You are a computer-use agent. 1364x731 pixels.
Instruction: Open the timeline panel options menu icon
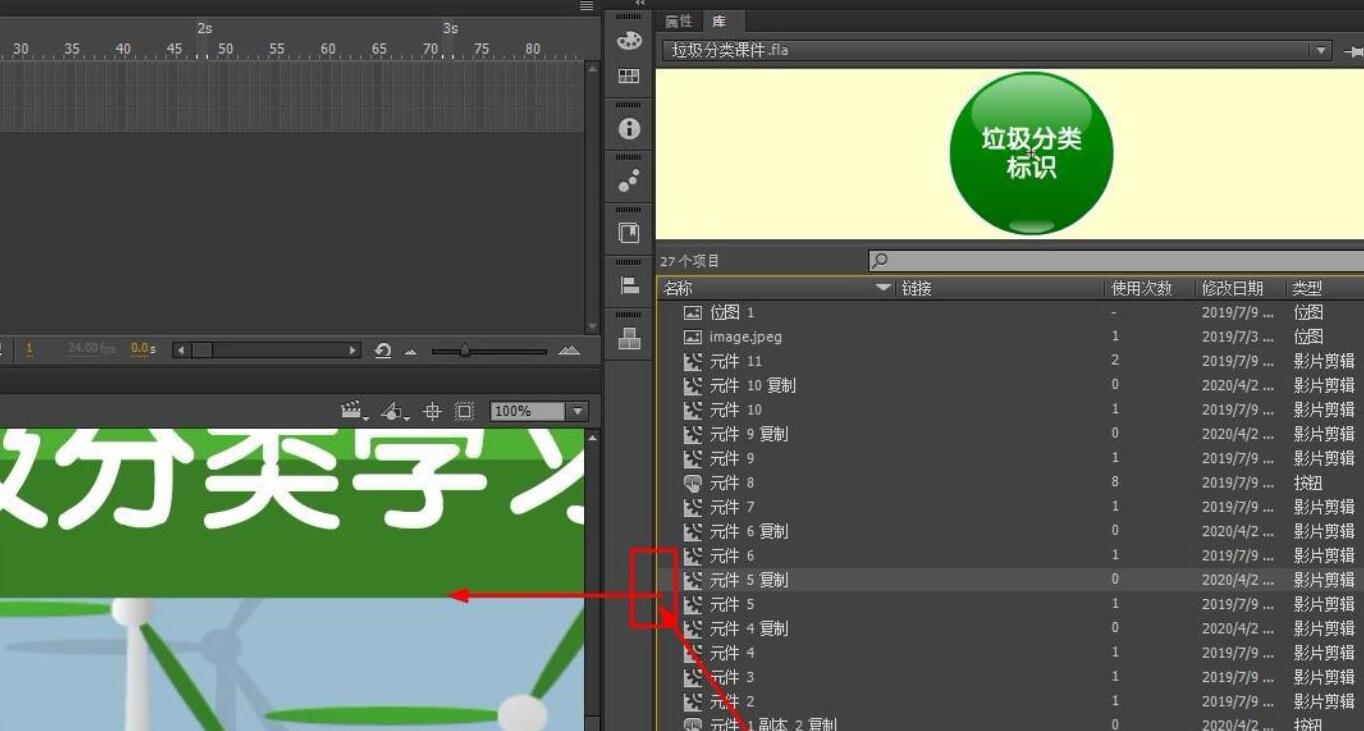pos(587,6)
